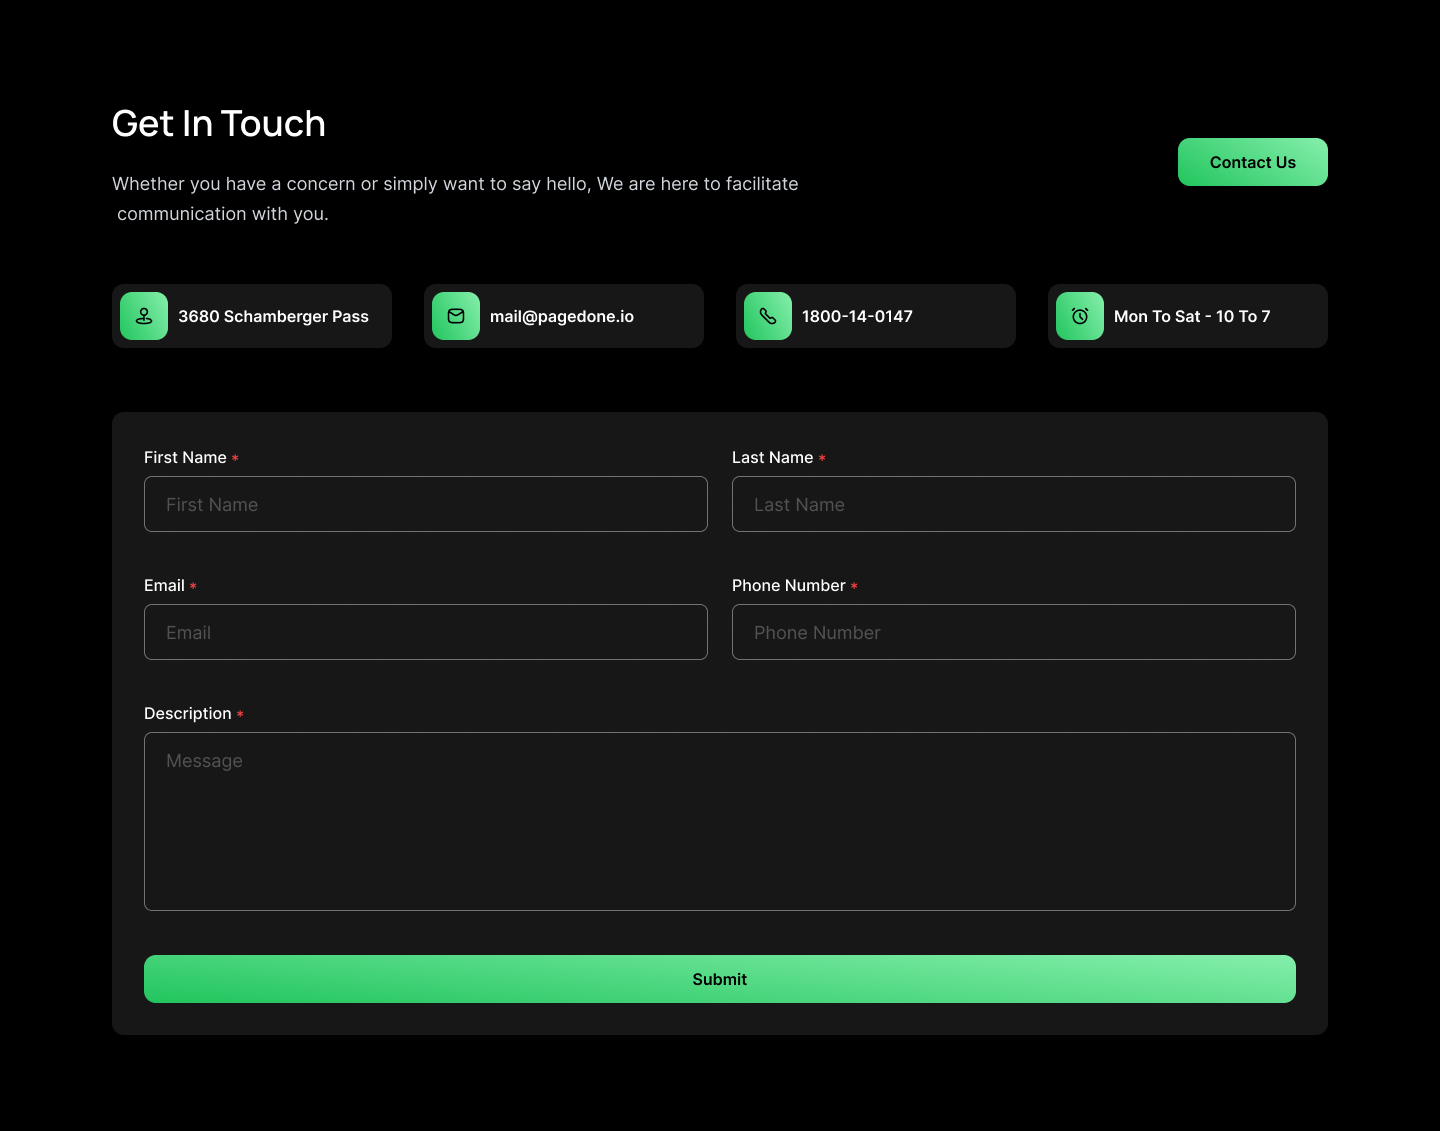The height and width of the screenshot is (1131, 1440).
Task: Focus the First Name input box
Action: pyautogui.click(x=426, y=504)
